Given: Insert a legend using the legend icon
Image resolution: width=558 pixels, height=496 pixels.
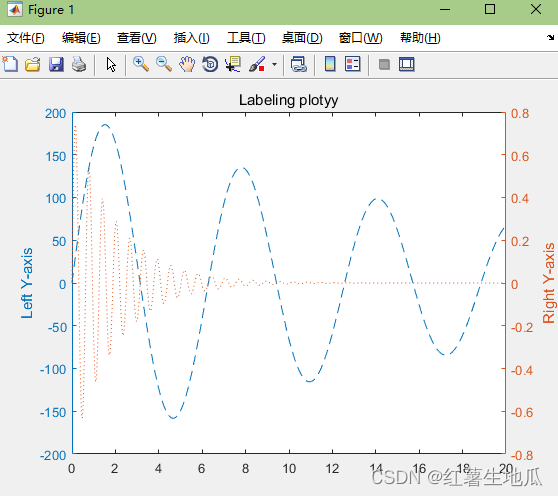Looking at the screenshot, I should 353,64.
